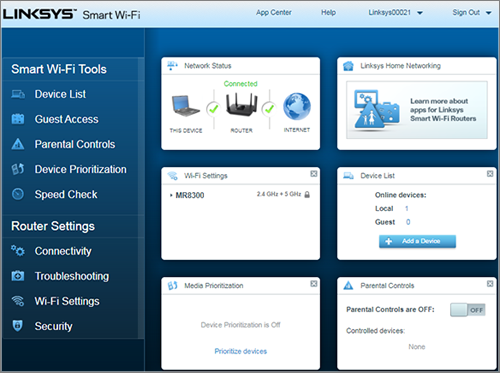Click the Device Prioritization sidebar icon
This screenshot has width=500, height=373.
pyautogui.click(x=18, y=169)
